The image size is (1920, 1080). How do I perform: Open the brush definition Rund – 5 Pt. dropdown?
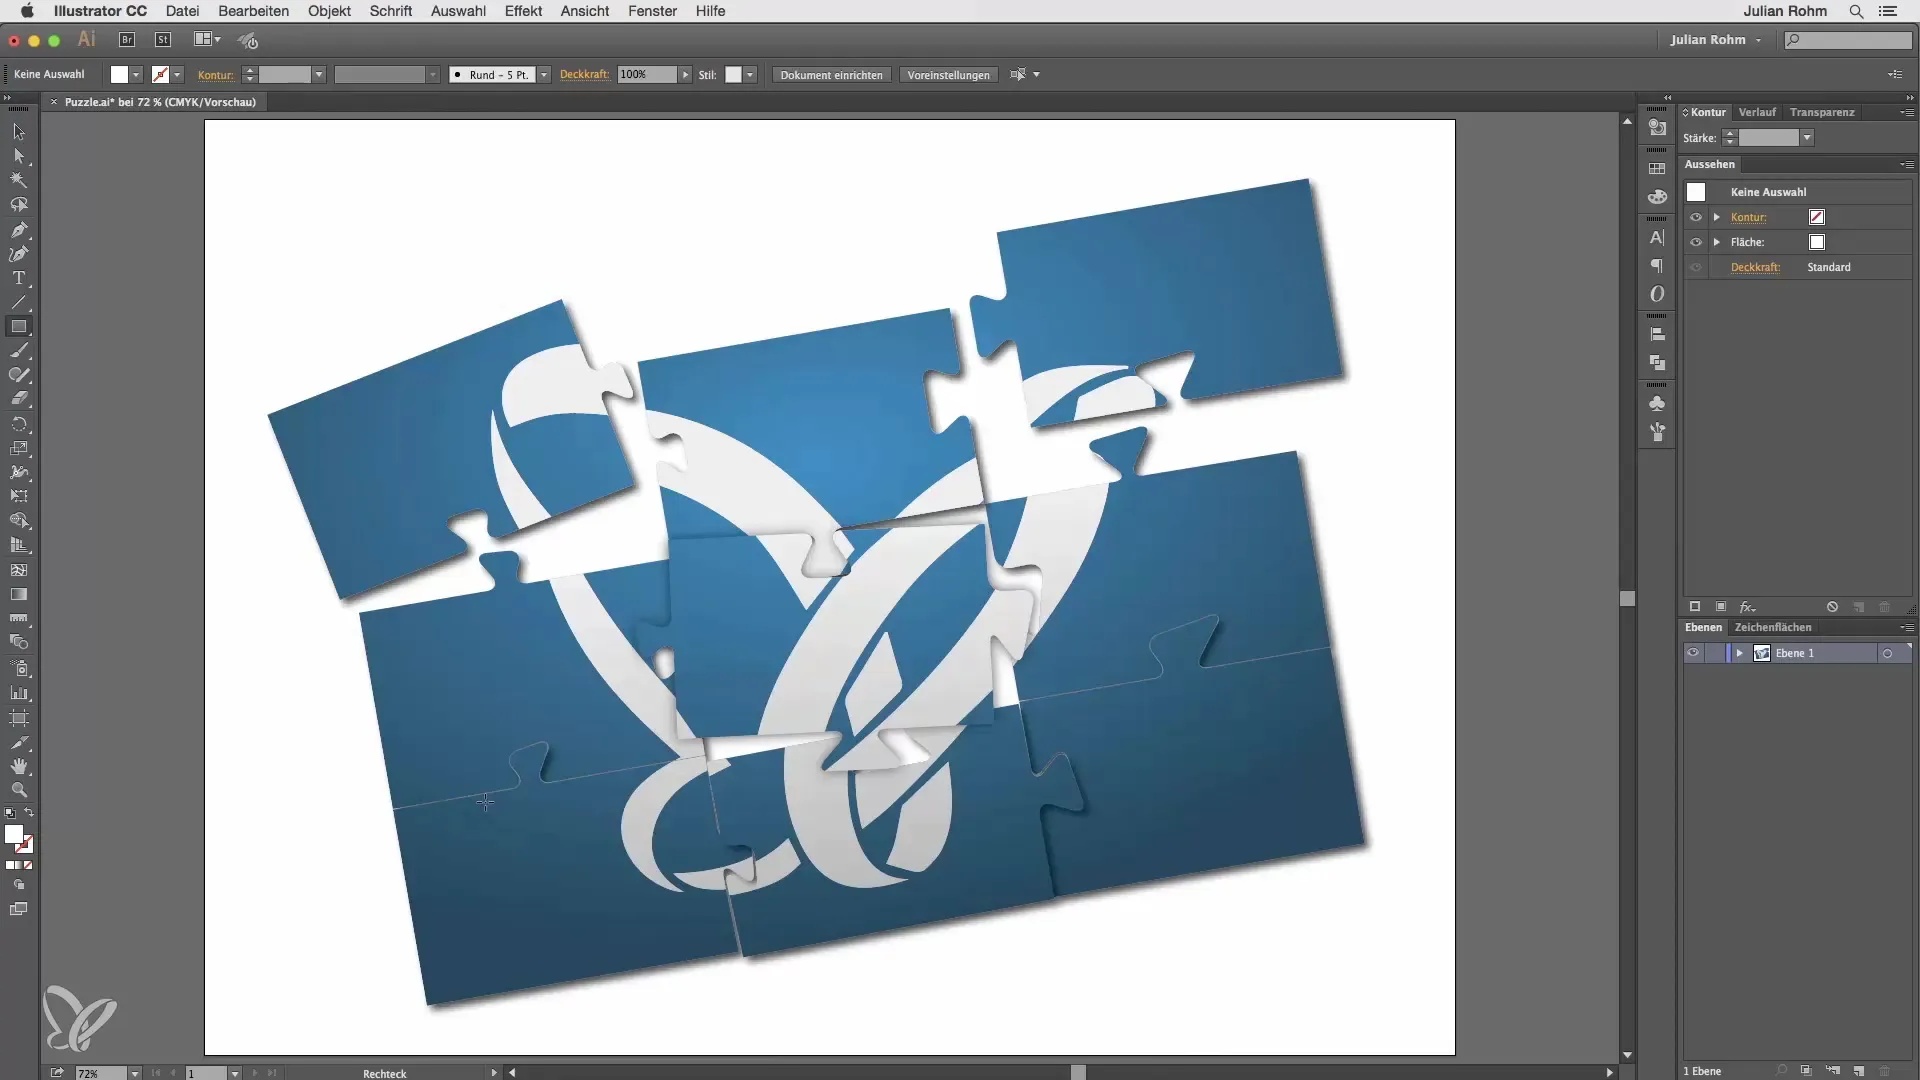coord(544,75)
